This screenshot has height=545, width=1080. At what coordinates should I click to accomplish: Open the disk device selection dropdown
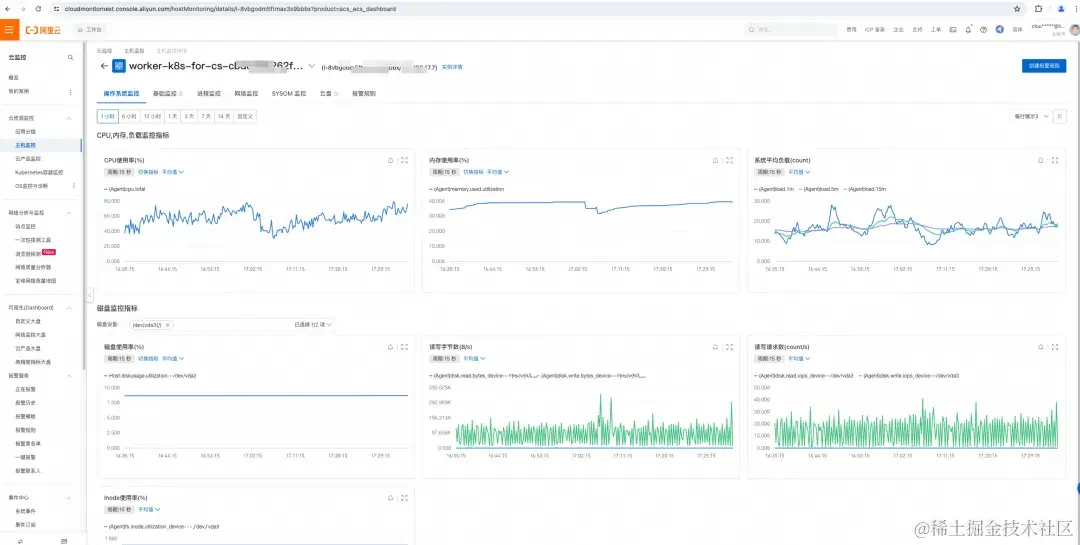pyautogui.click(x=232, y=325)
